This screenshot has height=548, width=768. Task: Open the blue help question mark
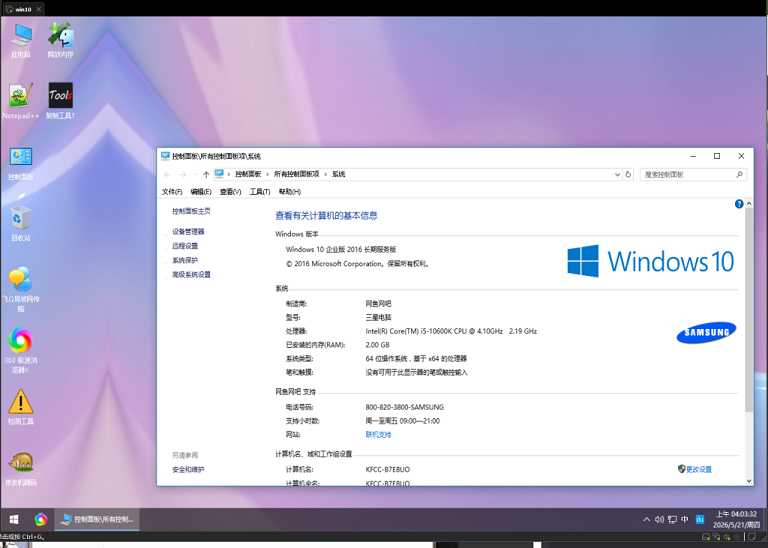739,204
